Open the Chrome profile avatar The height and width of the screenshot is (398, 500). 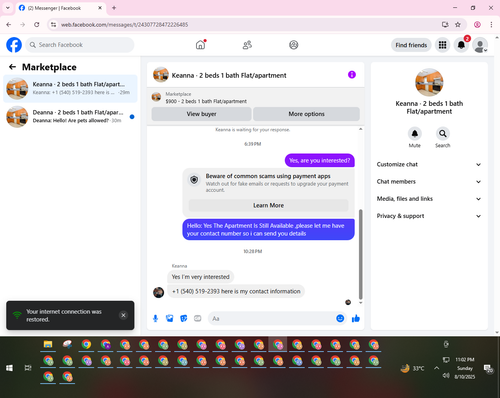click(477, 24)
